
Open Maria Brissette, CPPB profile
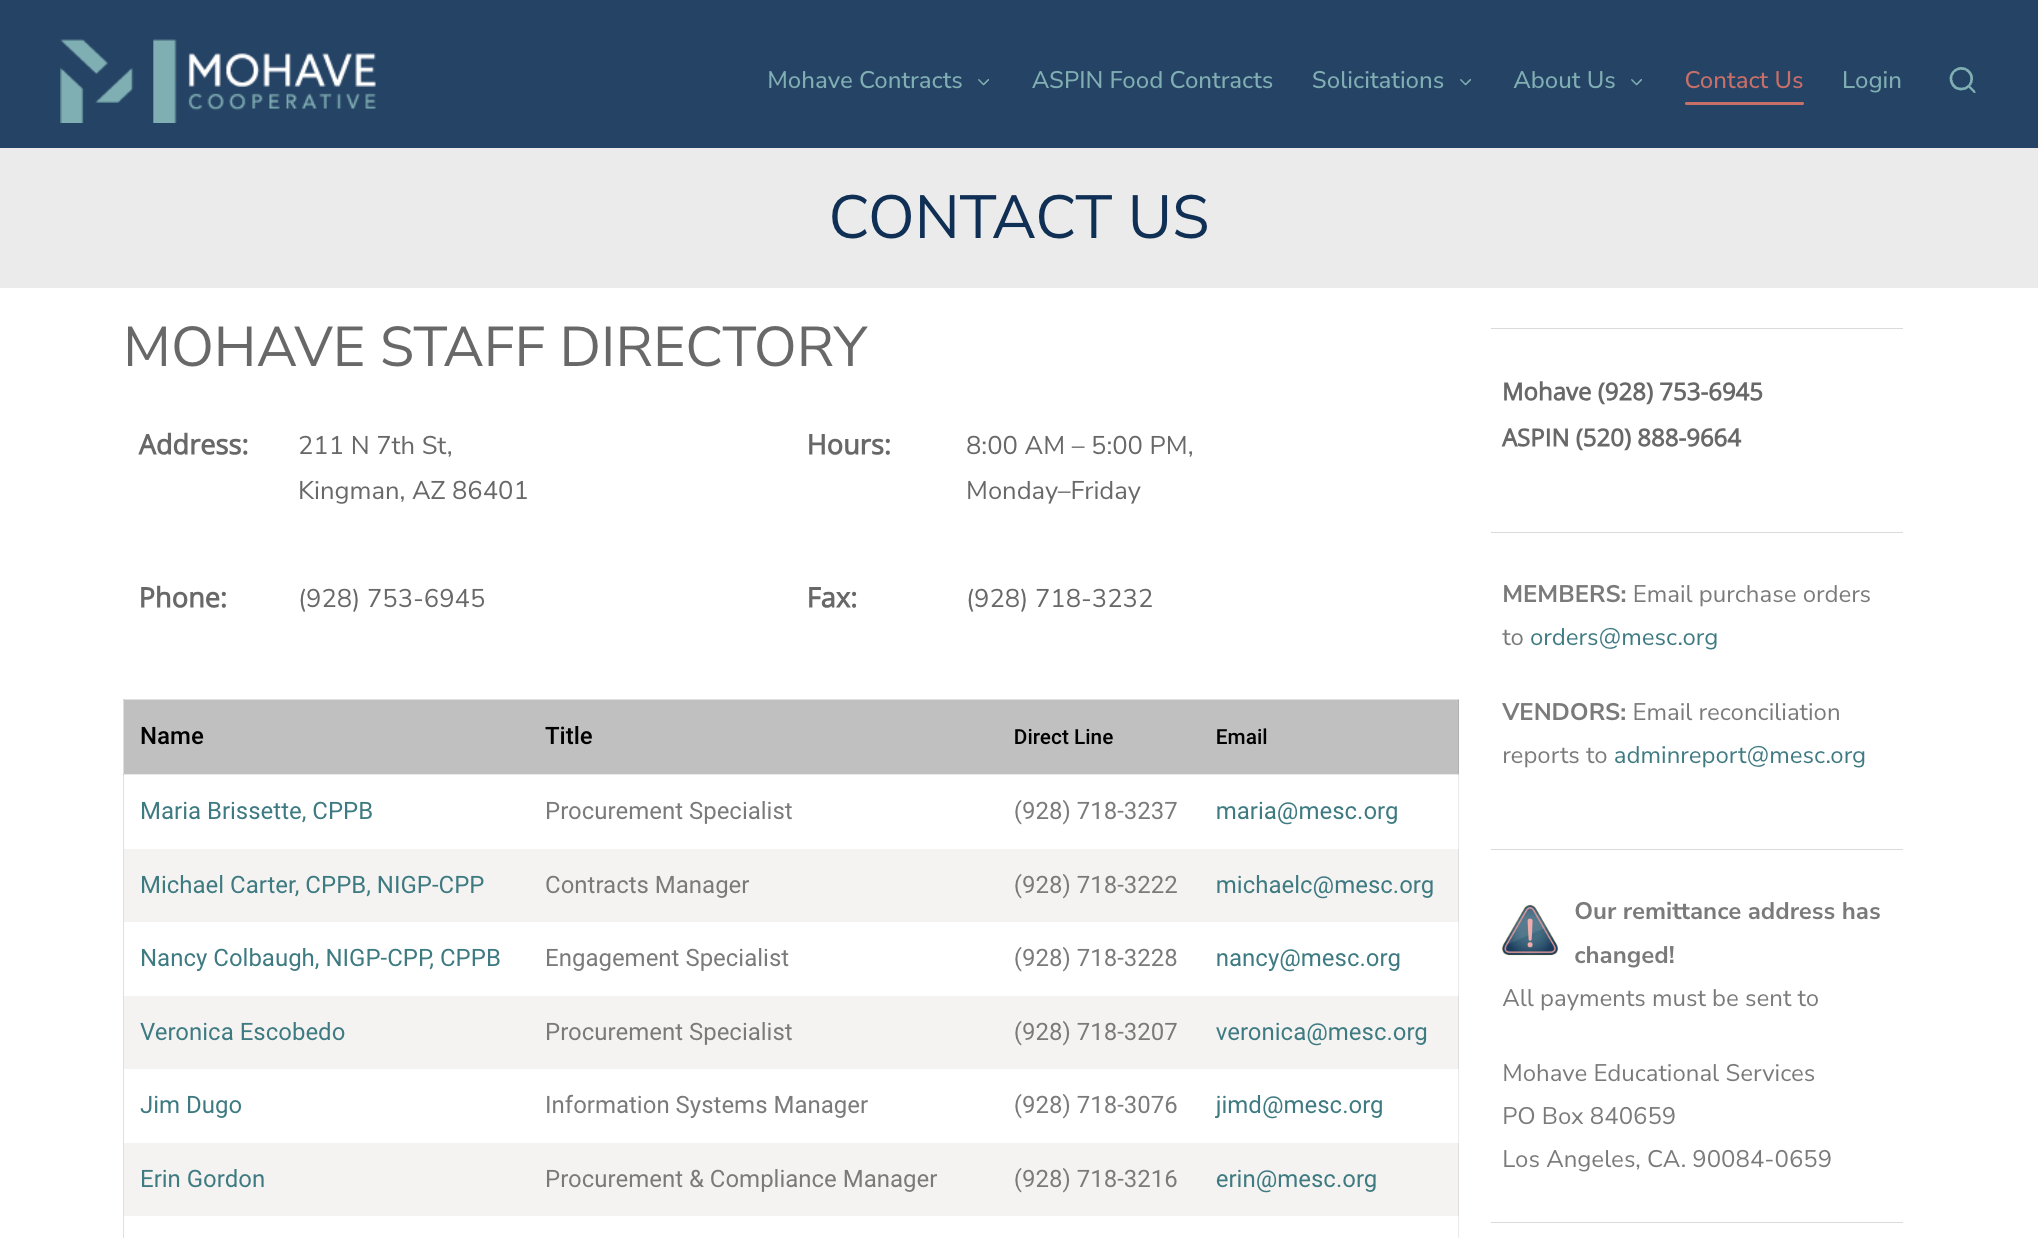coord(256,811)
